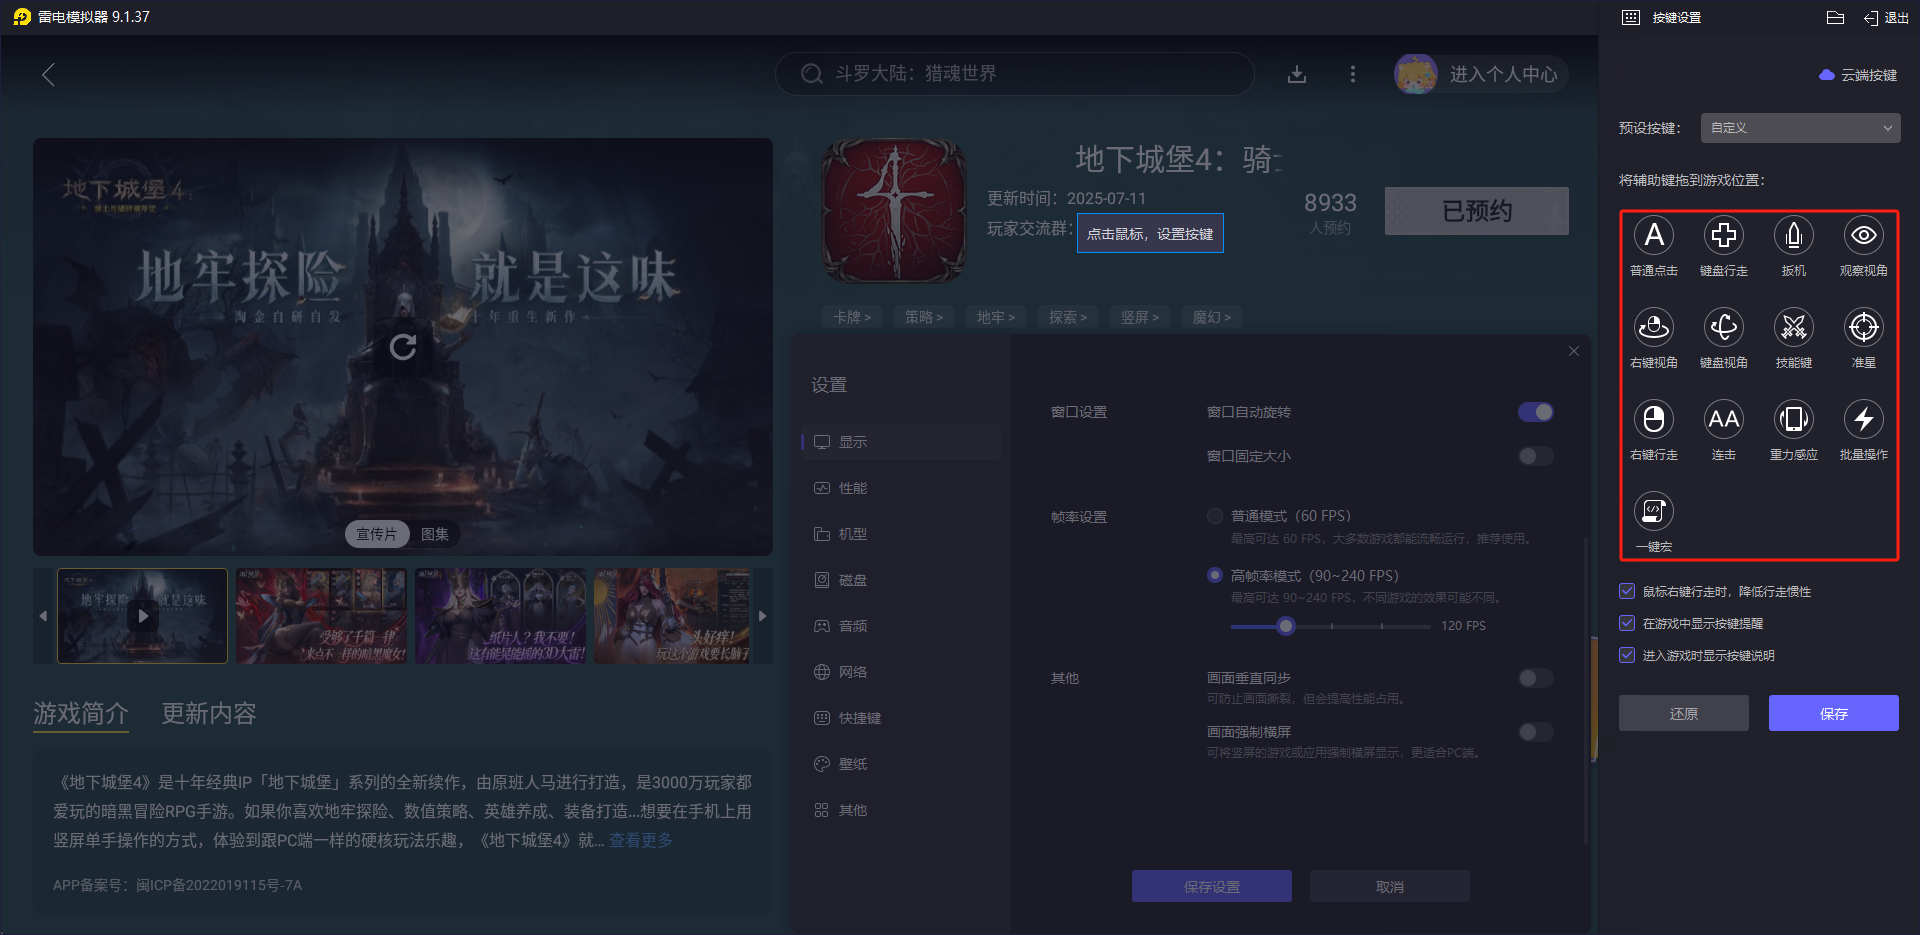Open the 机型 settings section
1920x935 pixels.
click(x=901, y=534)
